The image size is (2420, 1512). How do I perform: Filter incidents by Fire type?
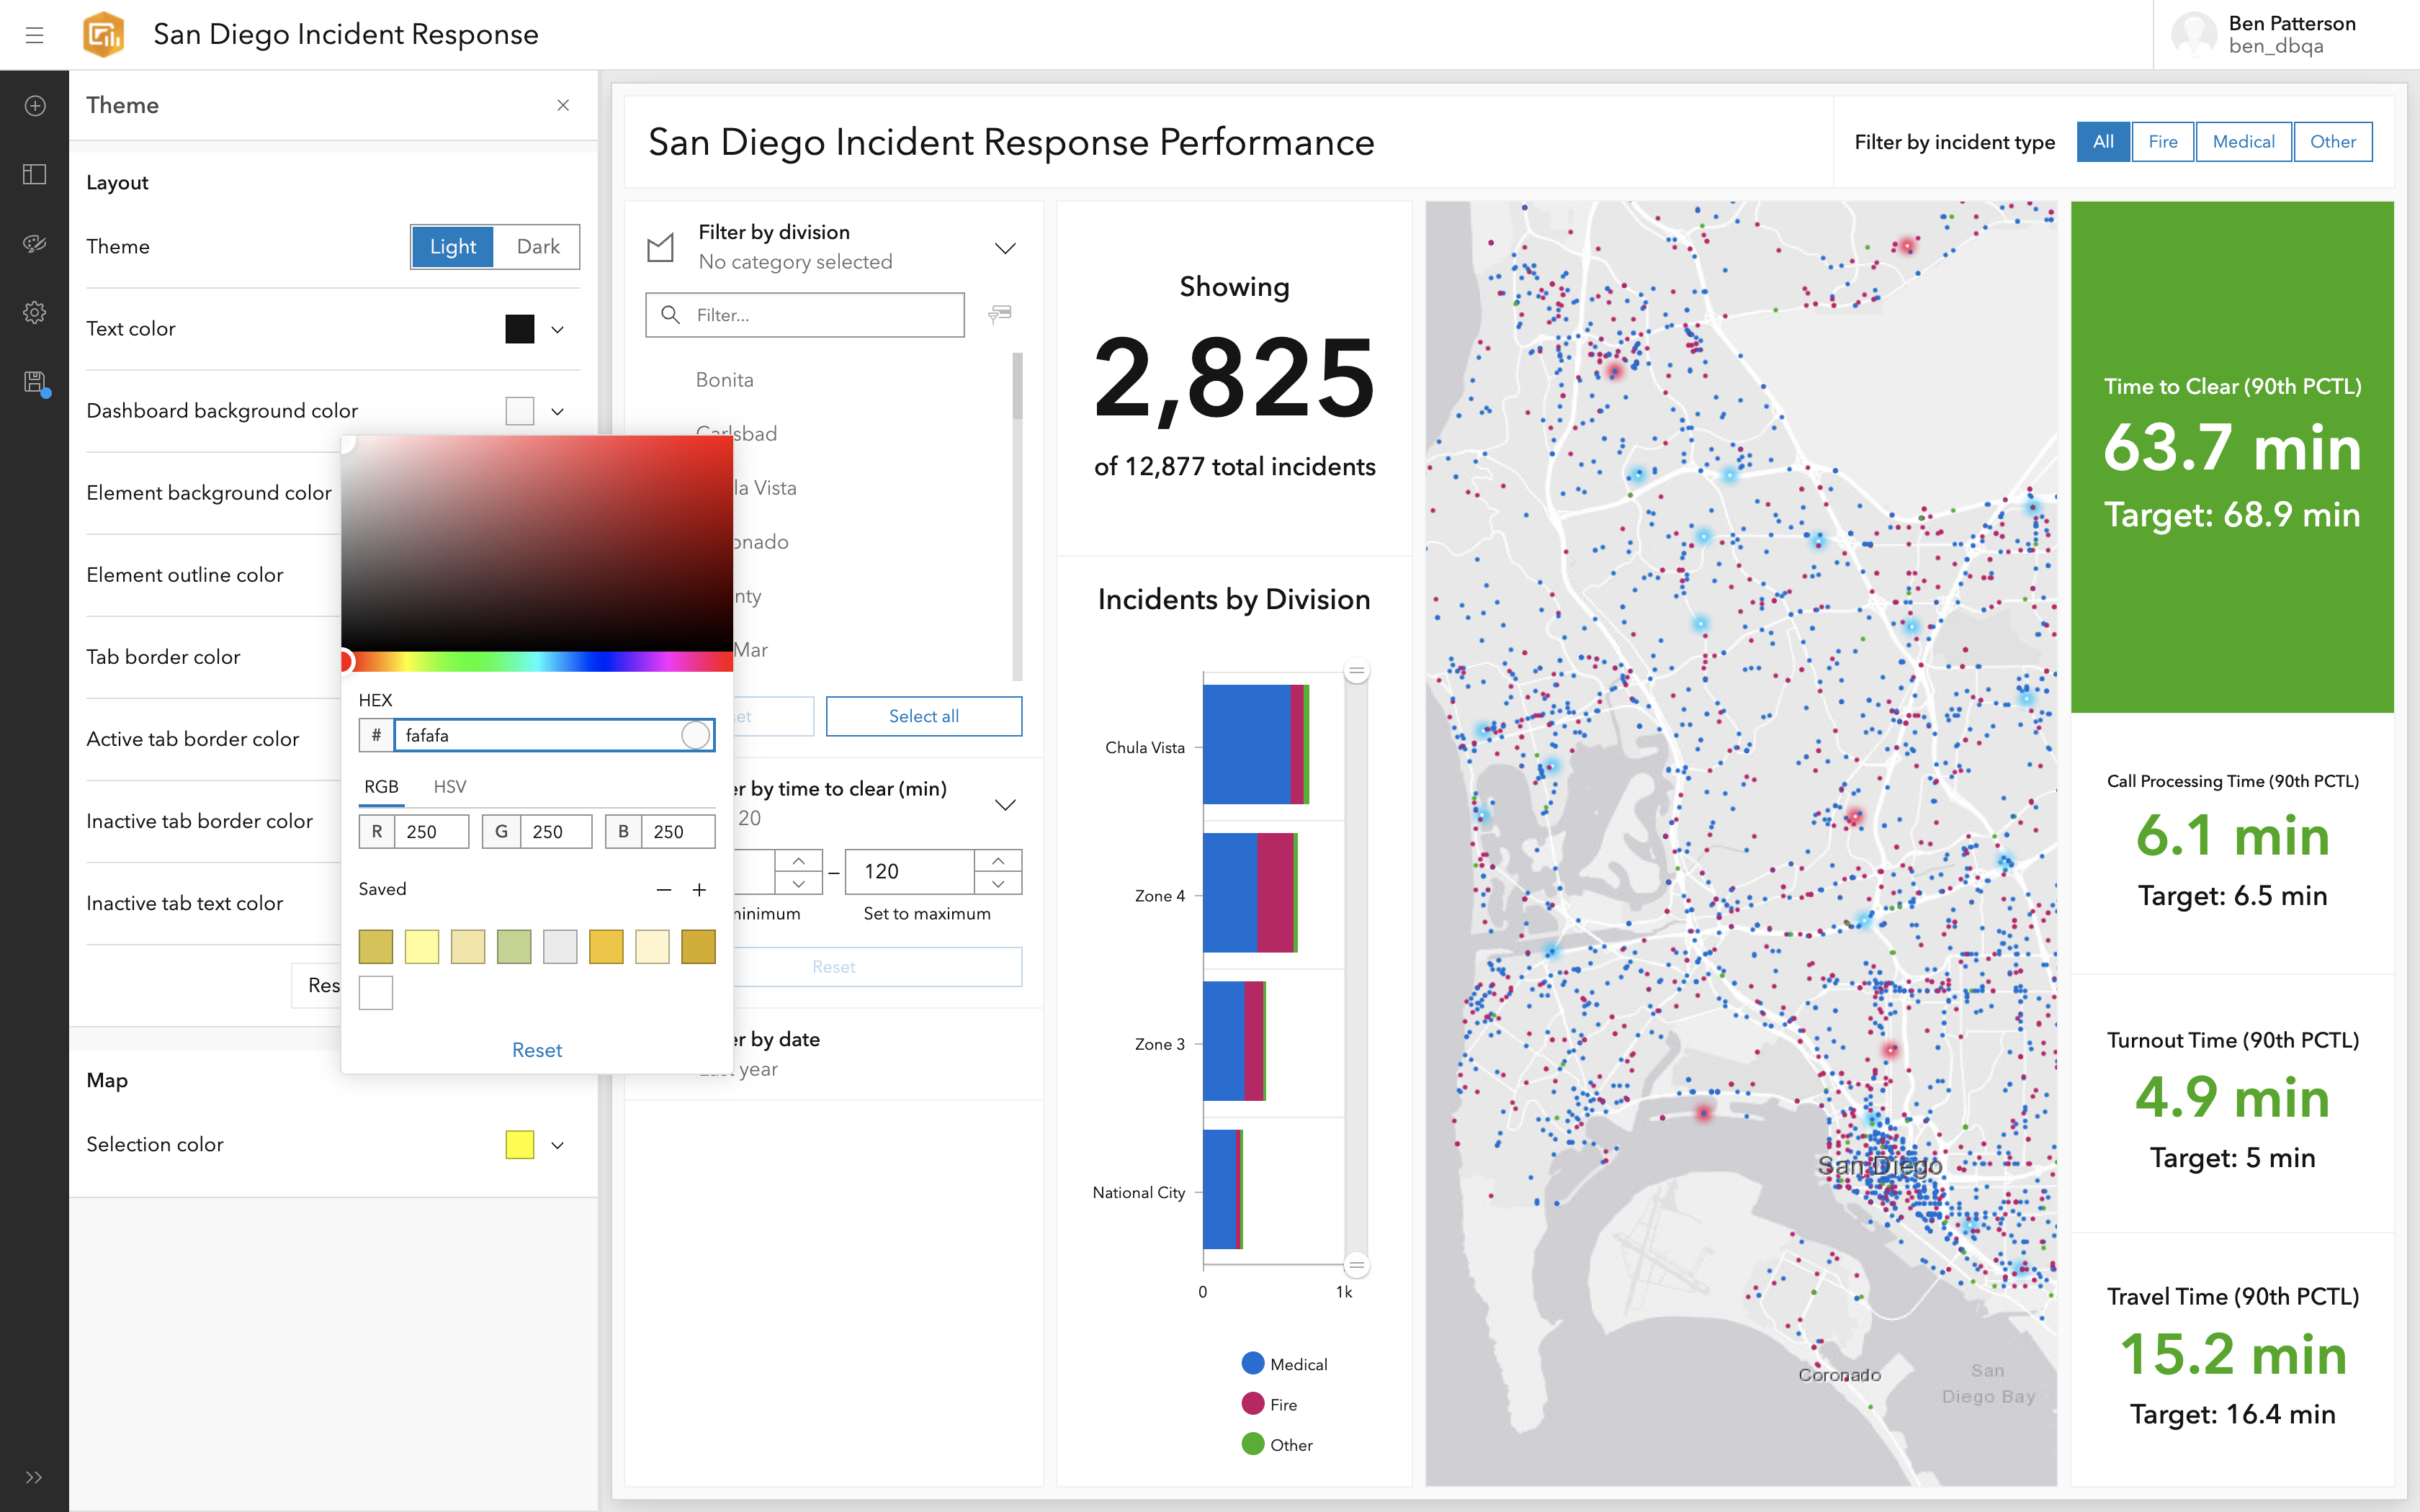(2162, 142)
